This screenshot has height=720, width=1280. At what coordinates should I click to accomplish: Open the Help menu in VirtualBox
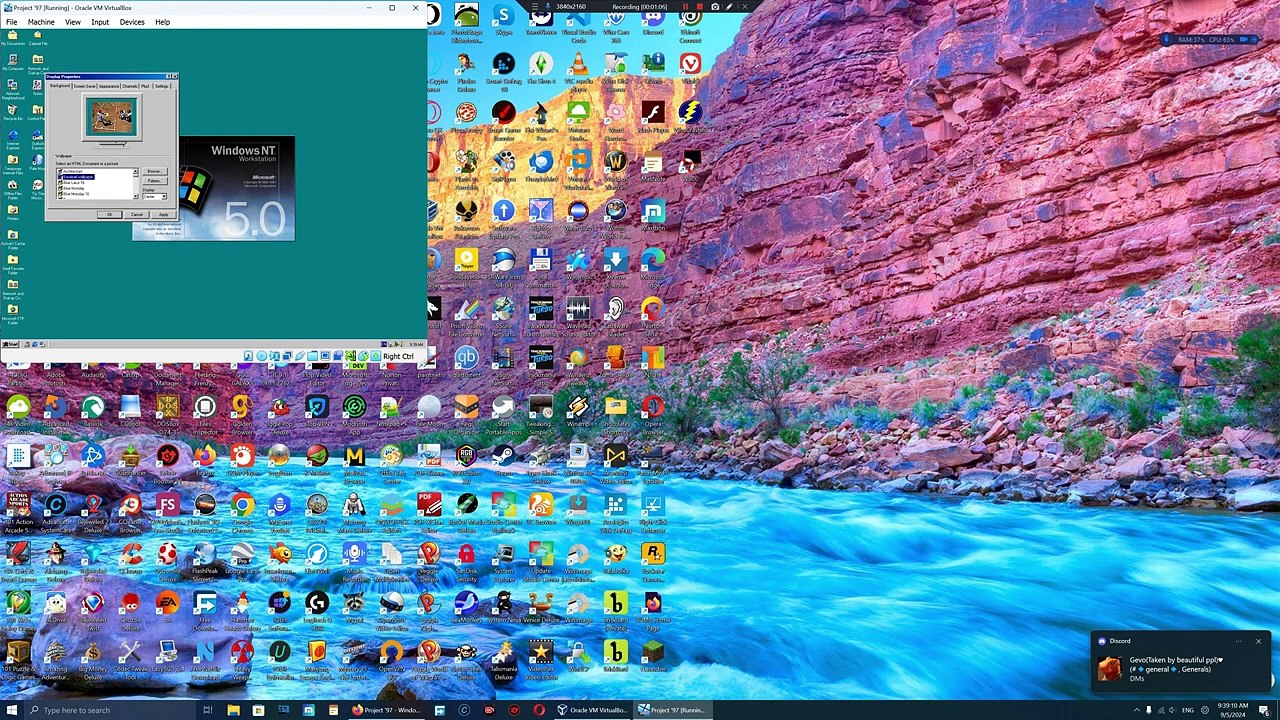coord(162,22)
